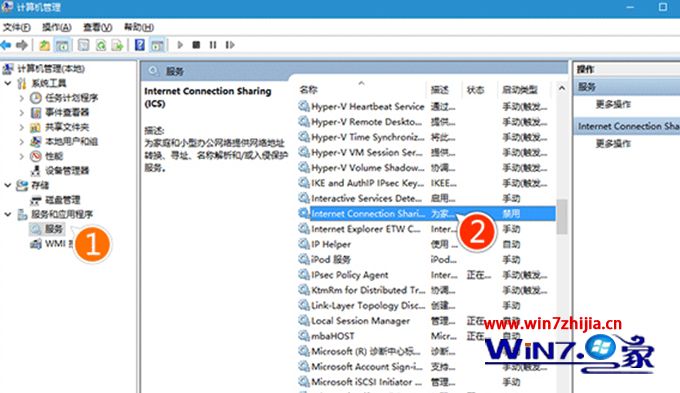Click the services list scrollbar thumb
The image size is (680, 393).
pyautogui.click(x=562, y=216)
